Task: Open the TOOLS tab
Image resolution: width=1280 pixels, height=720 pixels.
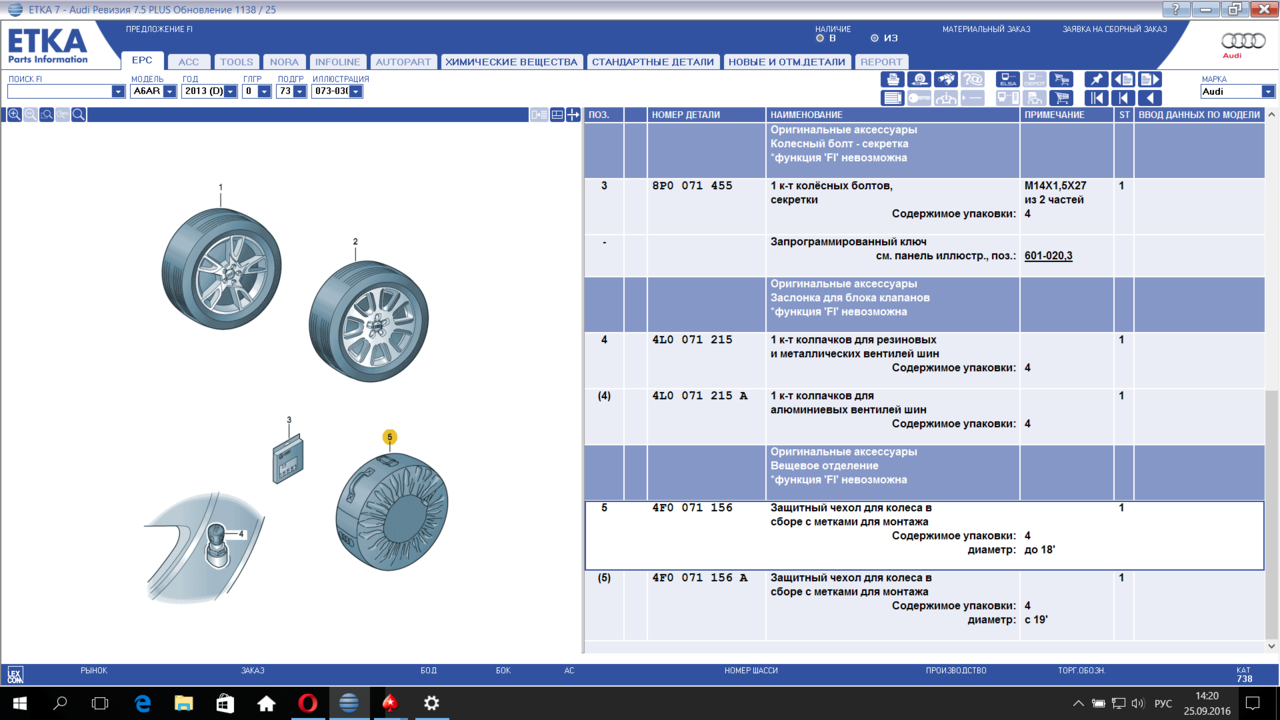Action: click(x=237, y=62)
